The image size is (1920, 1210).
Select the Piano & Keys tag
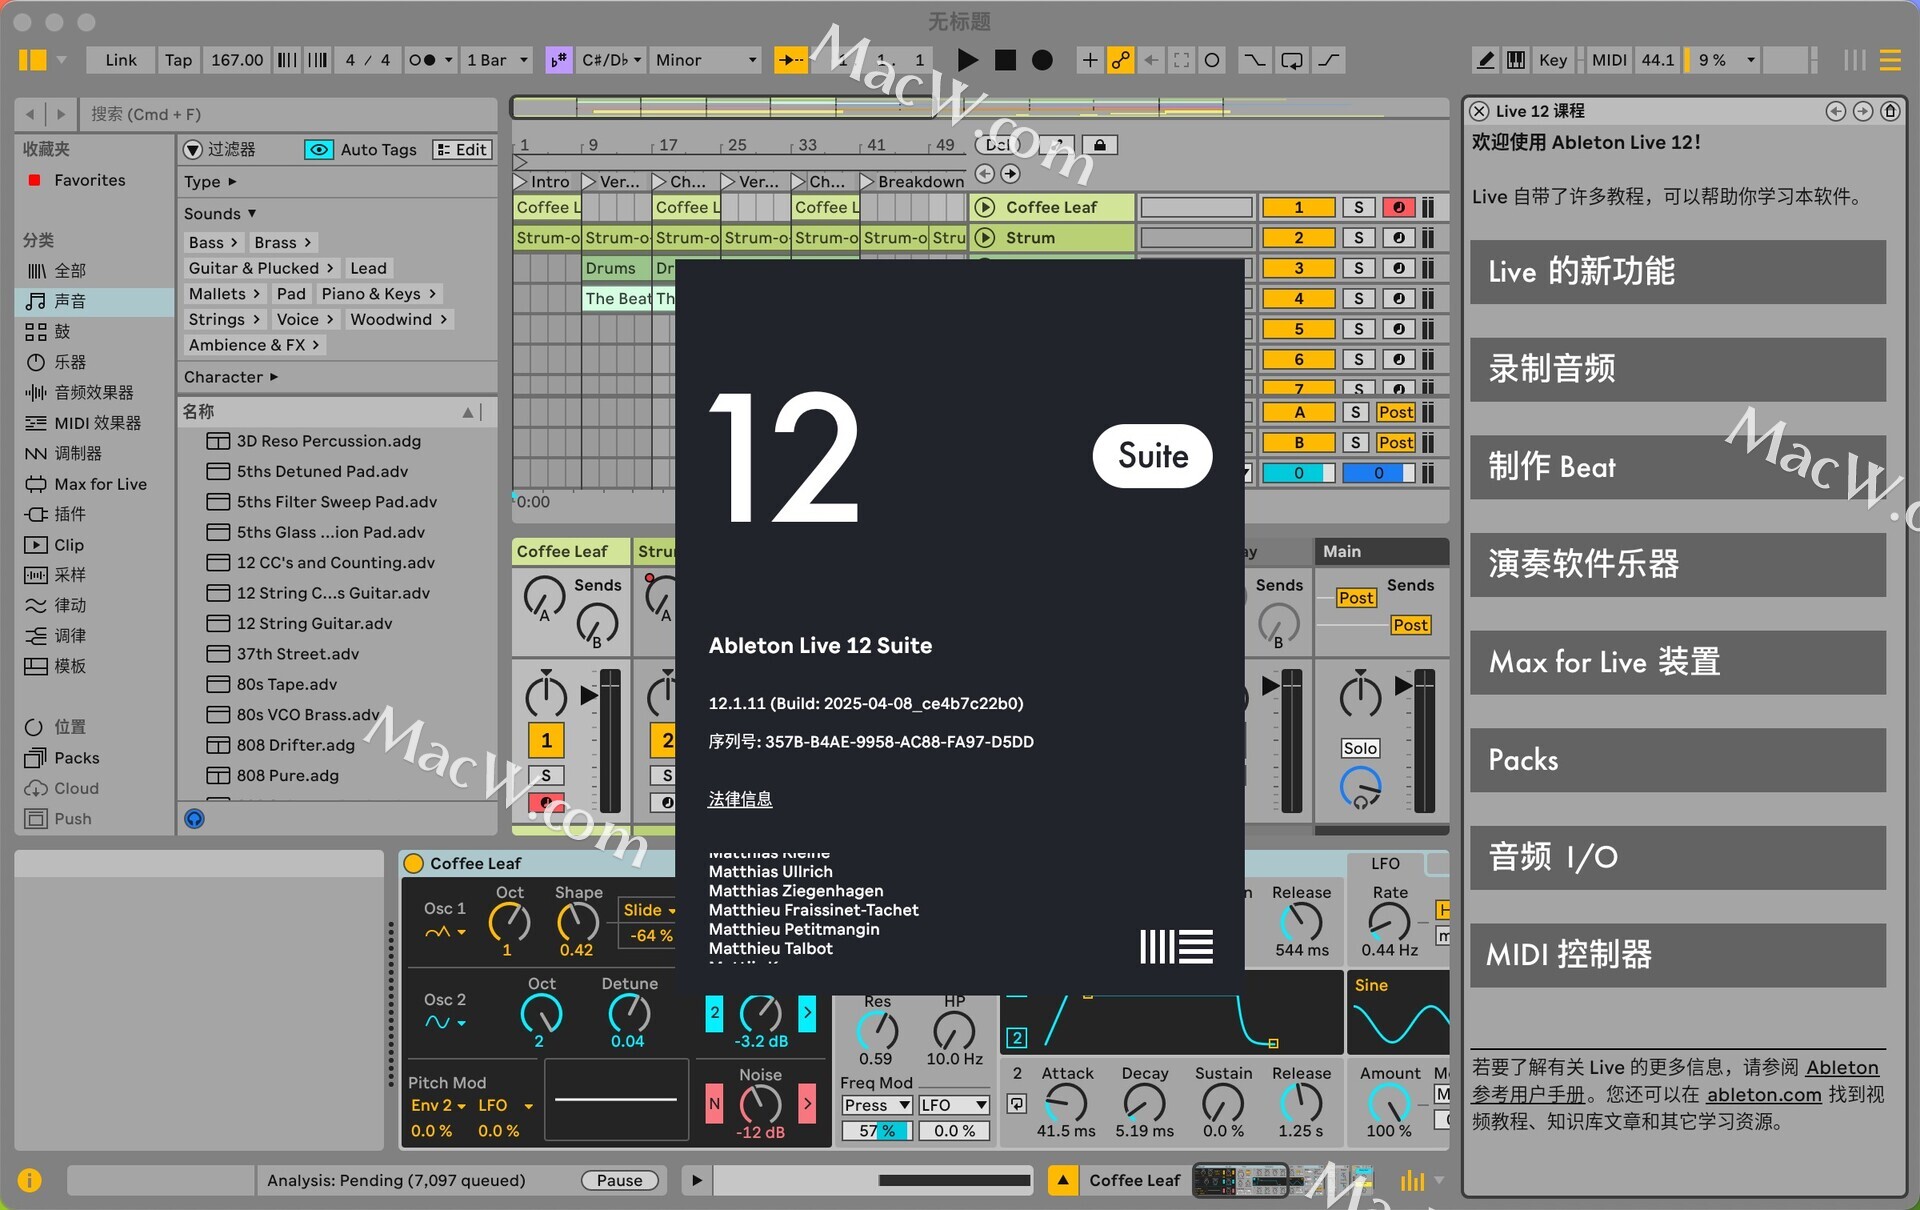[x=378, y=294]
